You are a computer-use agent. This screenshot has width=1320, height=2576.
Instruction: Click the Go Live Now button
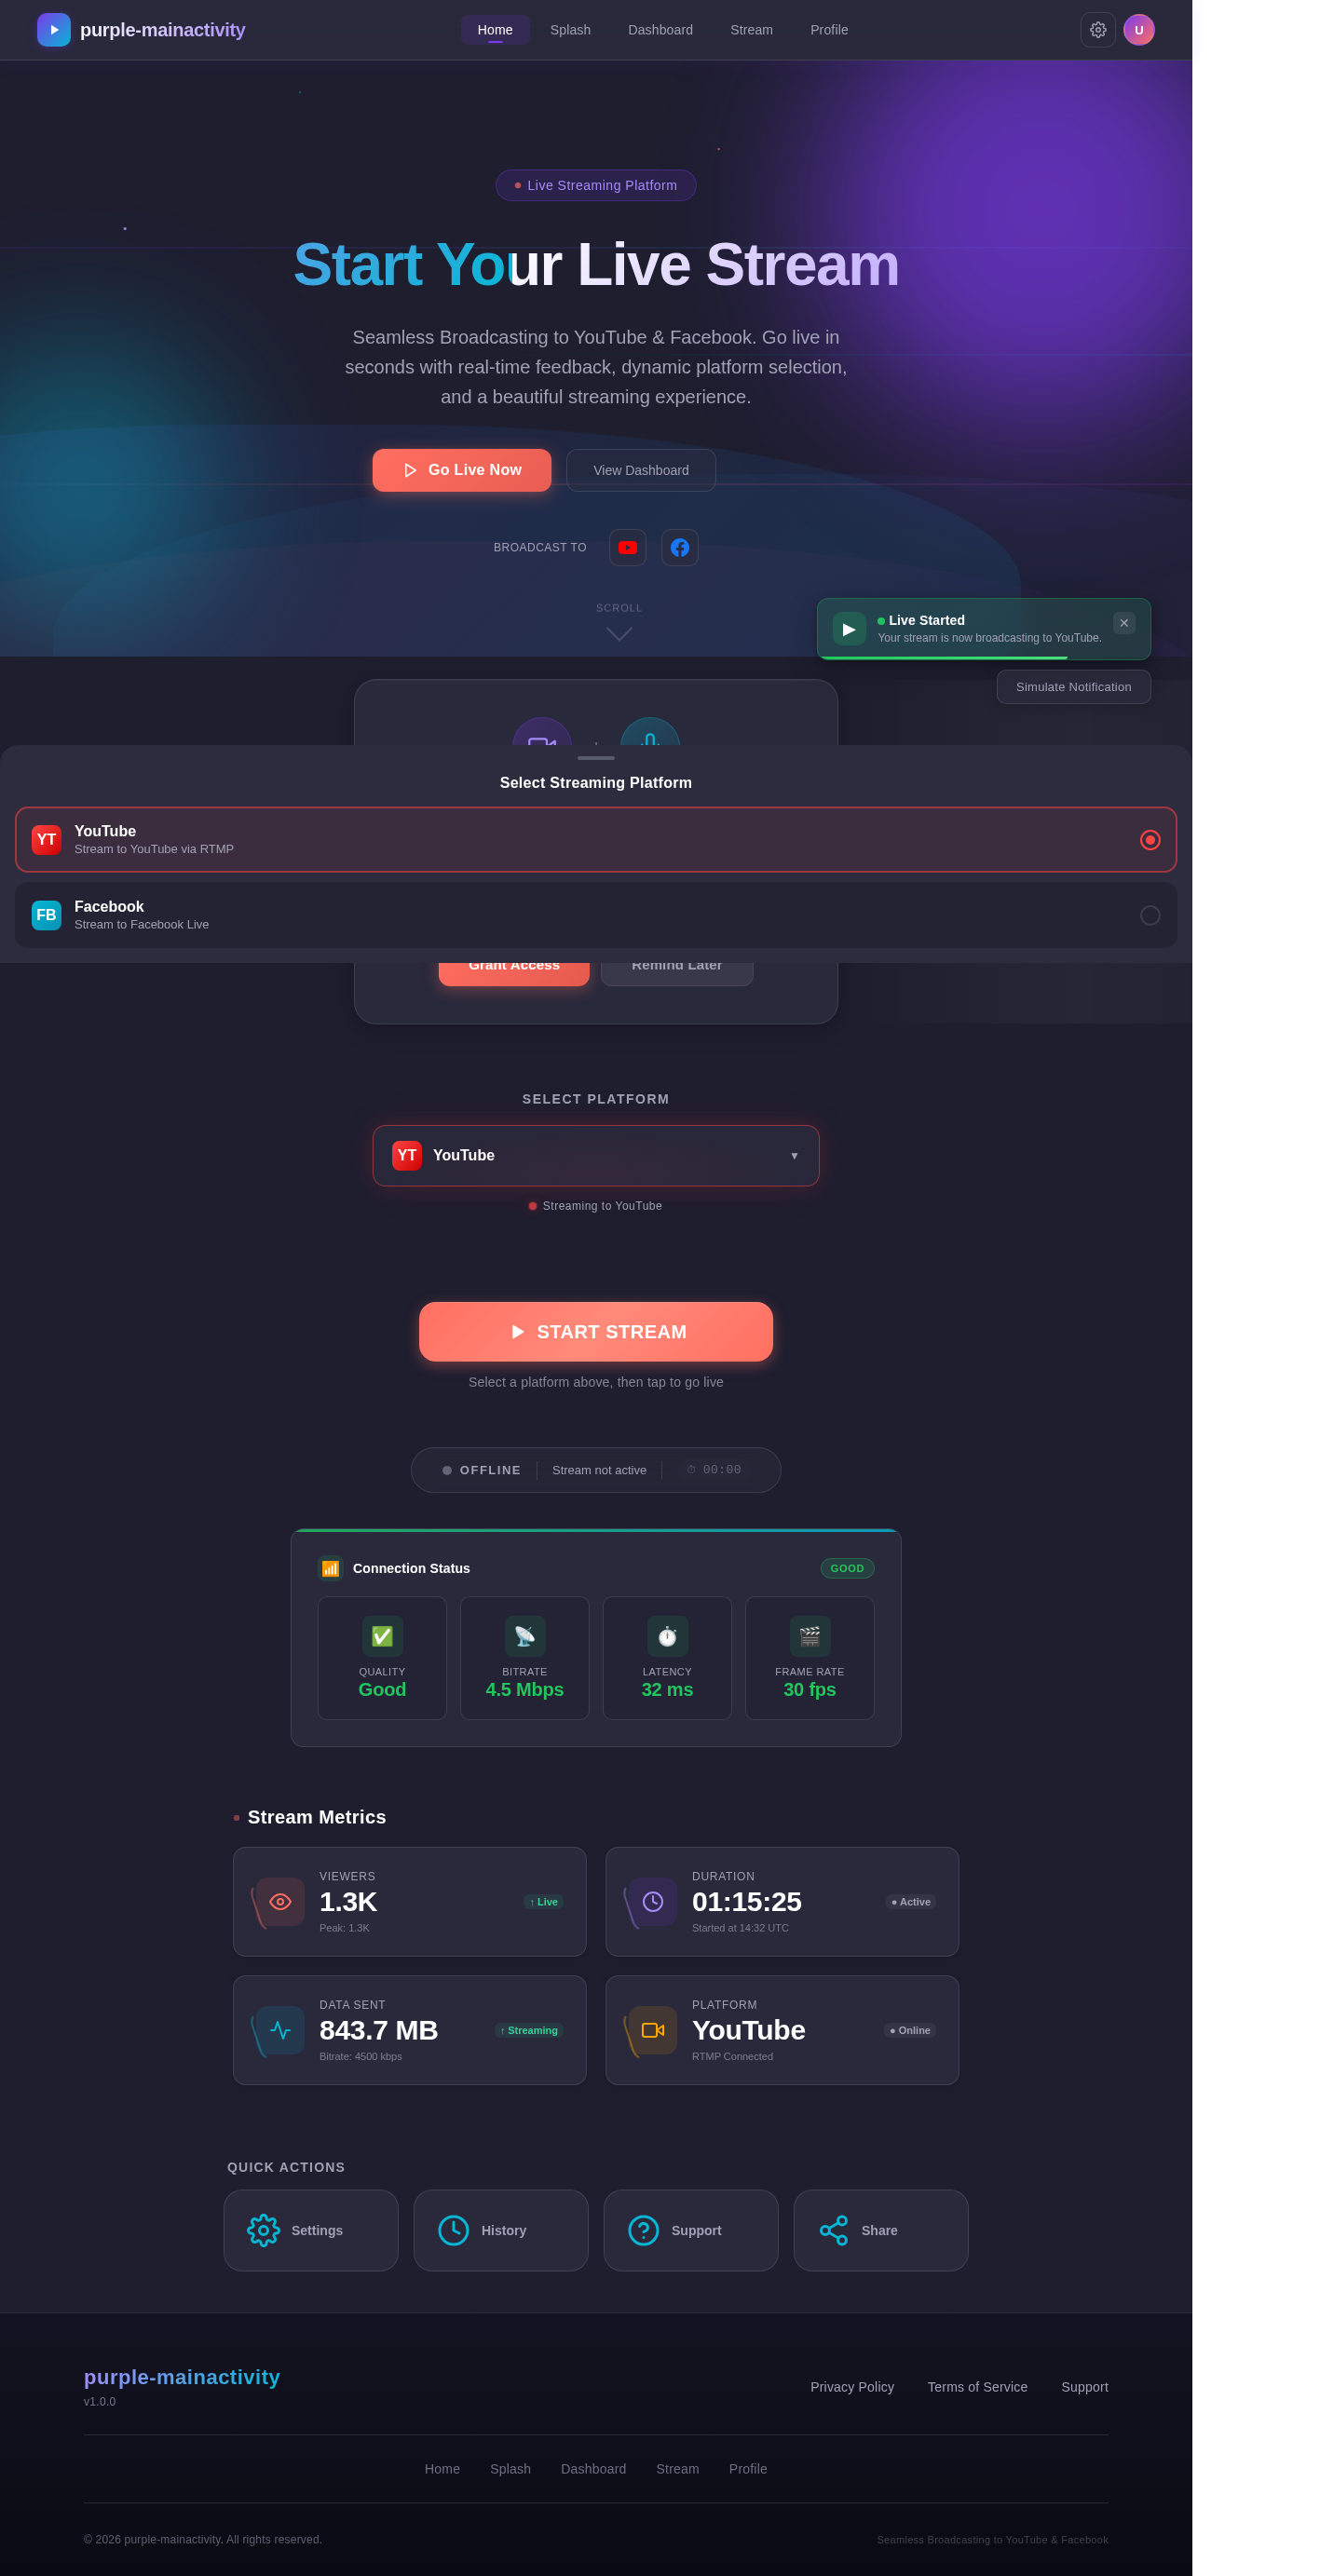[x=462, y=470]
